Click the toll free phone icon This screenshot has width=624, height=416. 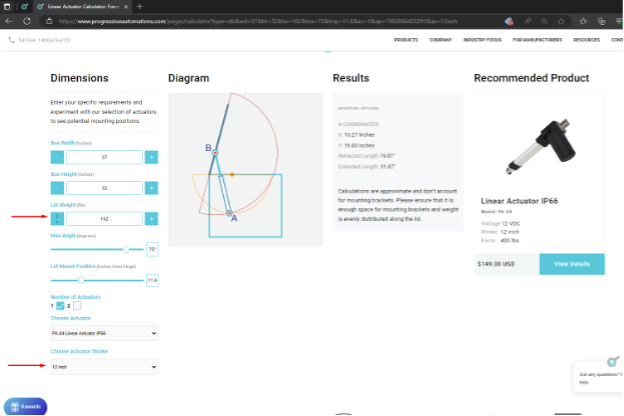click(x=11, y=40)
